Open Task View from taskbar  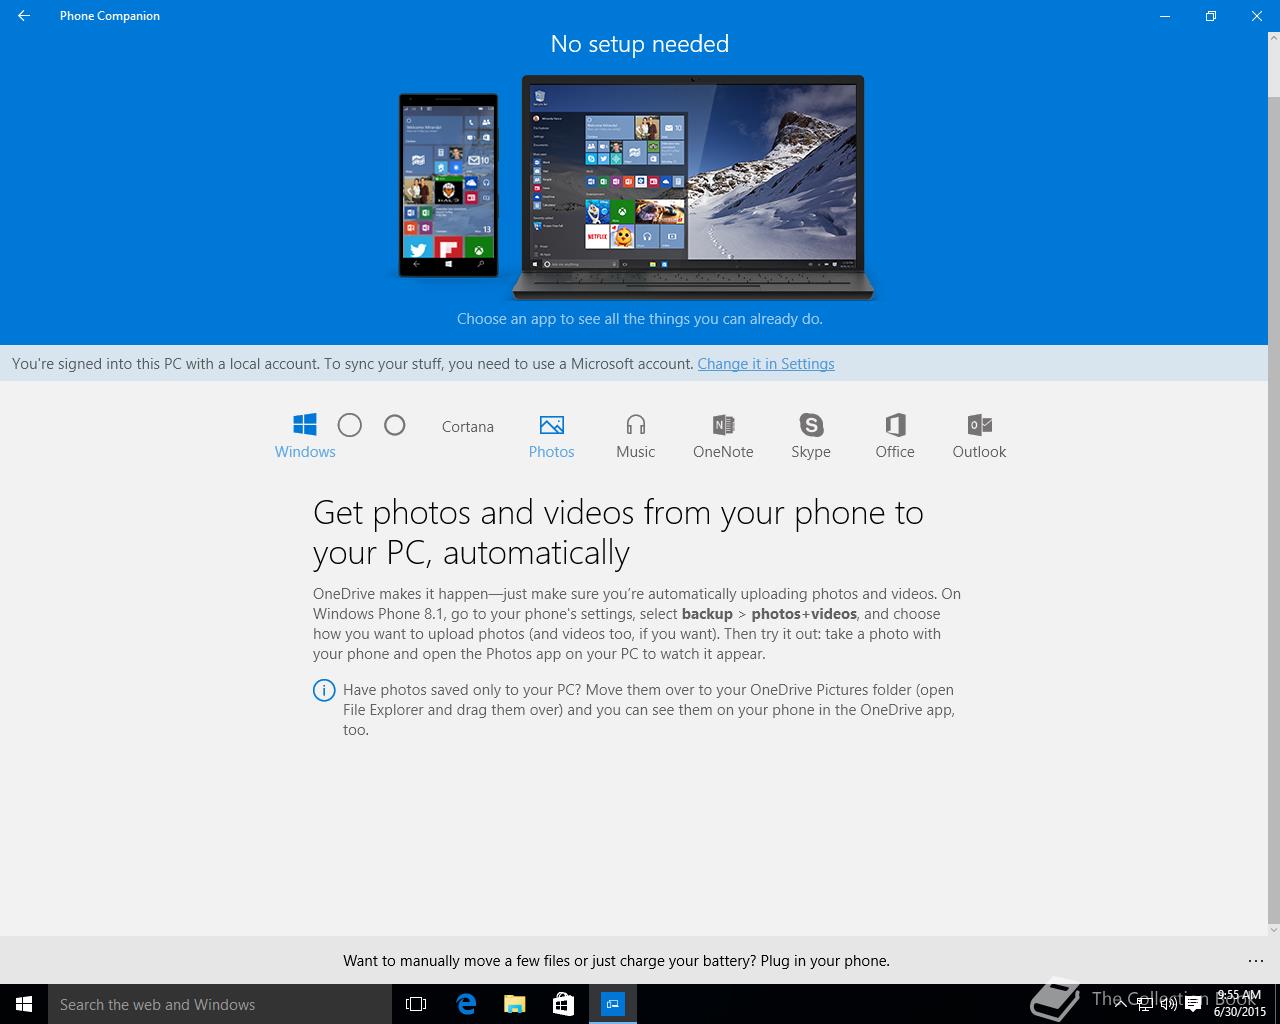[416, 1004]
